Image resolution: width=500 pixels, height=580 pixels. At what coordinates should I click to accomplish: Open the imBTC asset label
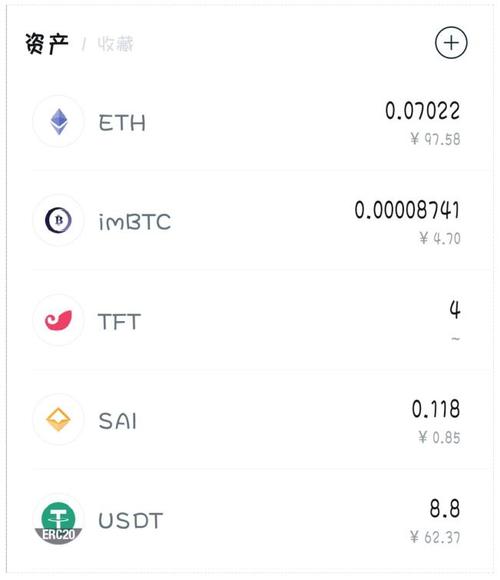point(135,222)
